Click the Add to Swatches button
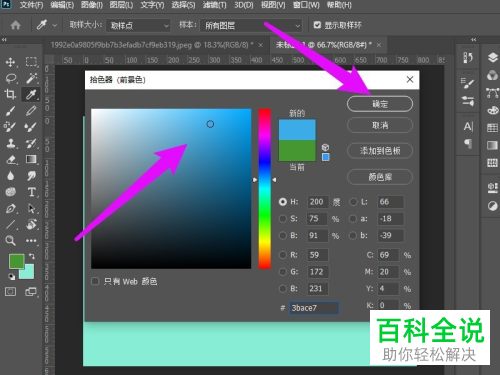This screenshot has width=500, height=375. coord(380,151)
